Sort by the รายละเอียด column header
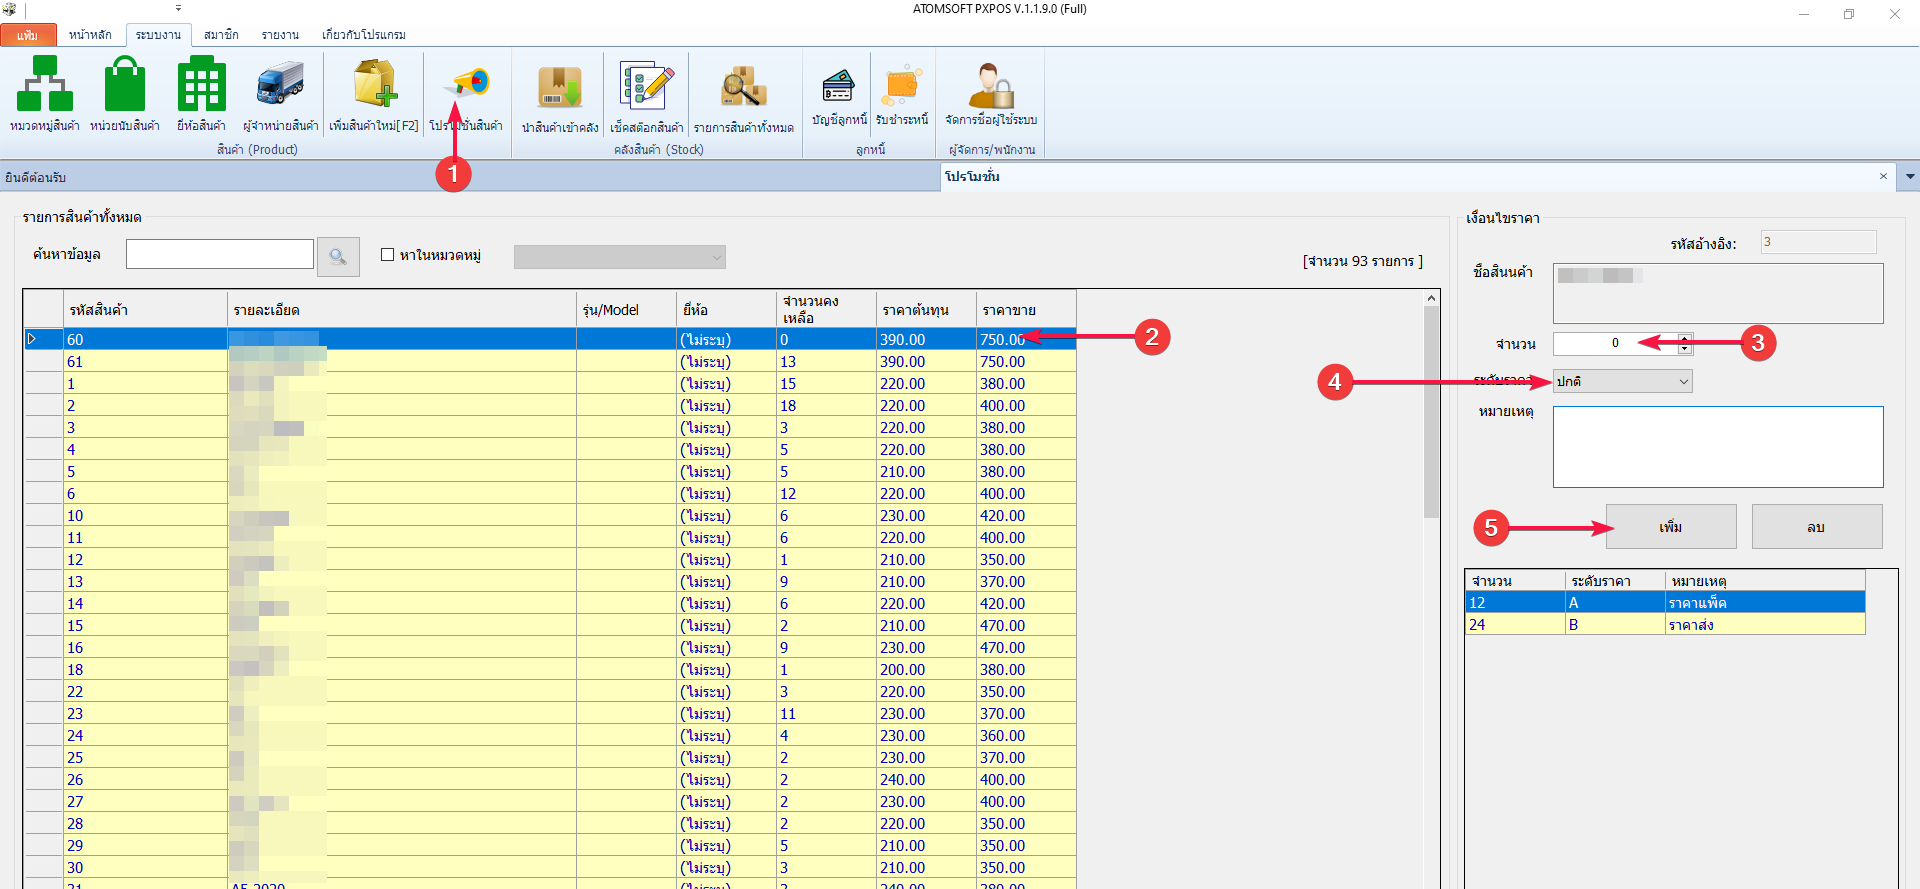 coord(402,310)
